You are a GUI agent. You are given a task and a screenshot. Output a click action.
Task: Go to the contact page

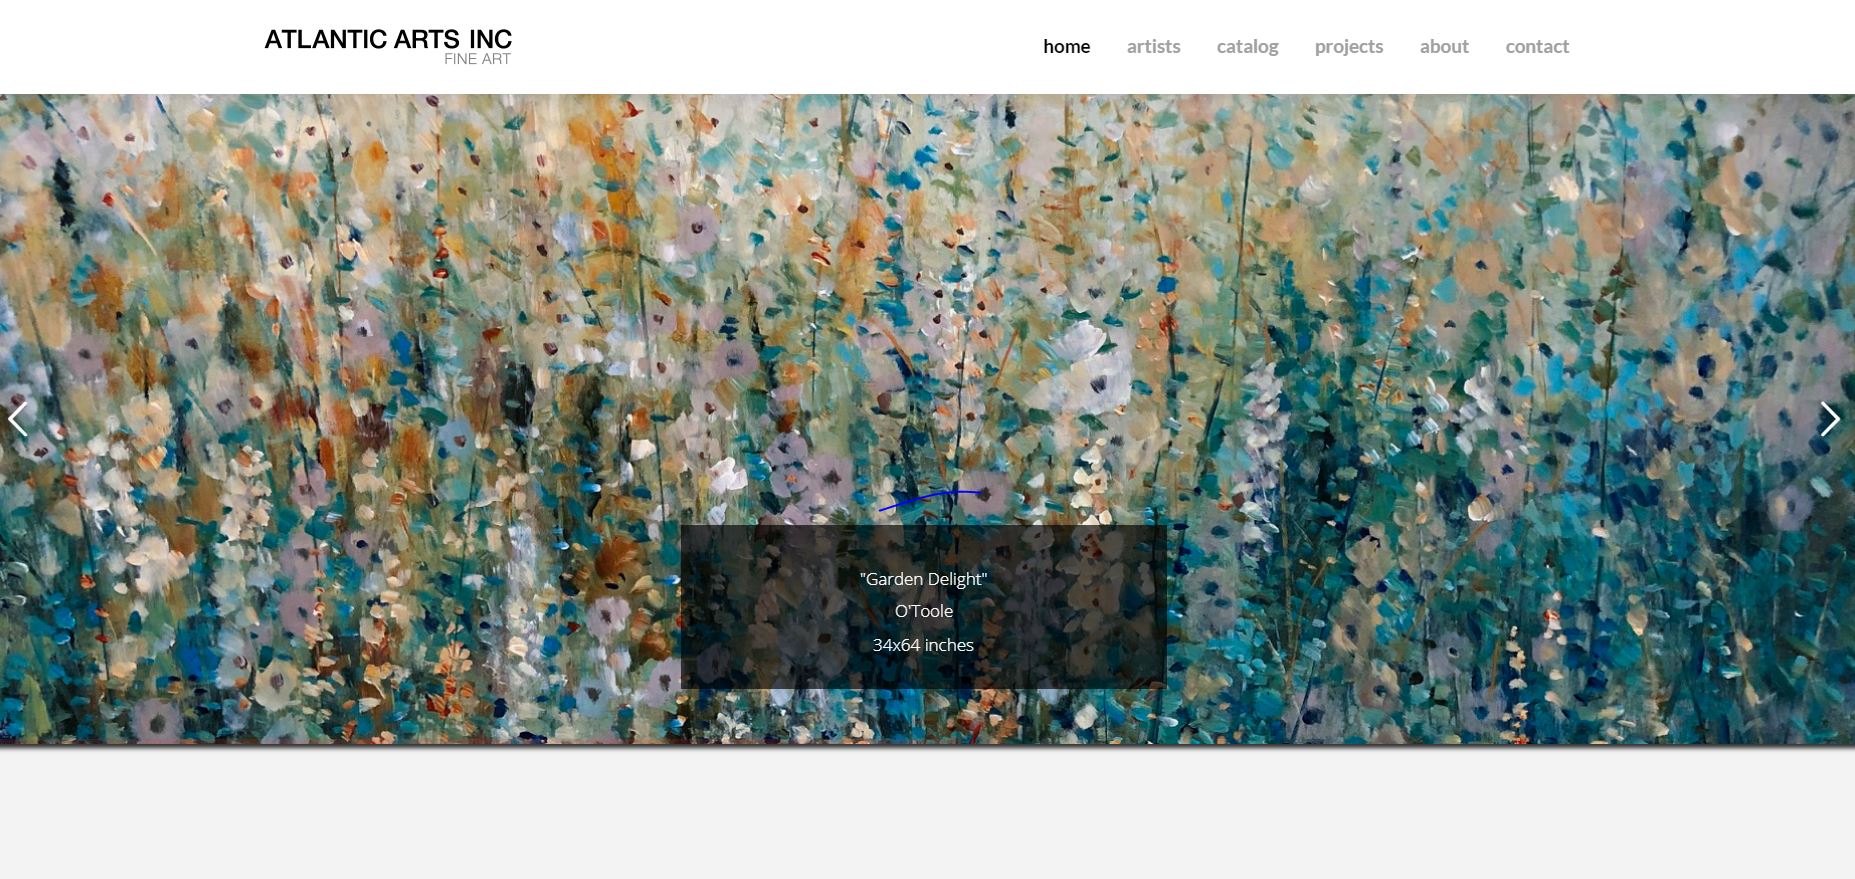coord(1537,46)
